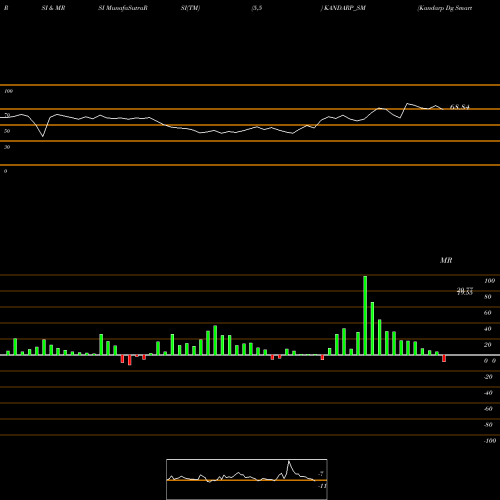Click the 'SI MunafaSutraR' header text
Viewport: 500px width, 500px height.
pyautogui.click(x=123, y=8)
